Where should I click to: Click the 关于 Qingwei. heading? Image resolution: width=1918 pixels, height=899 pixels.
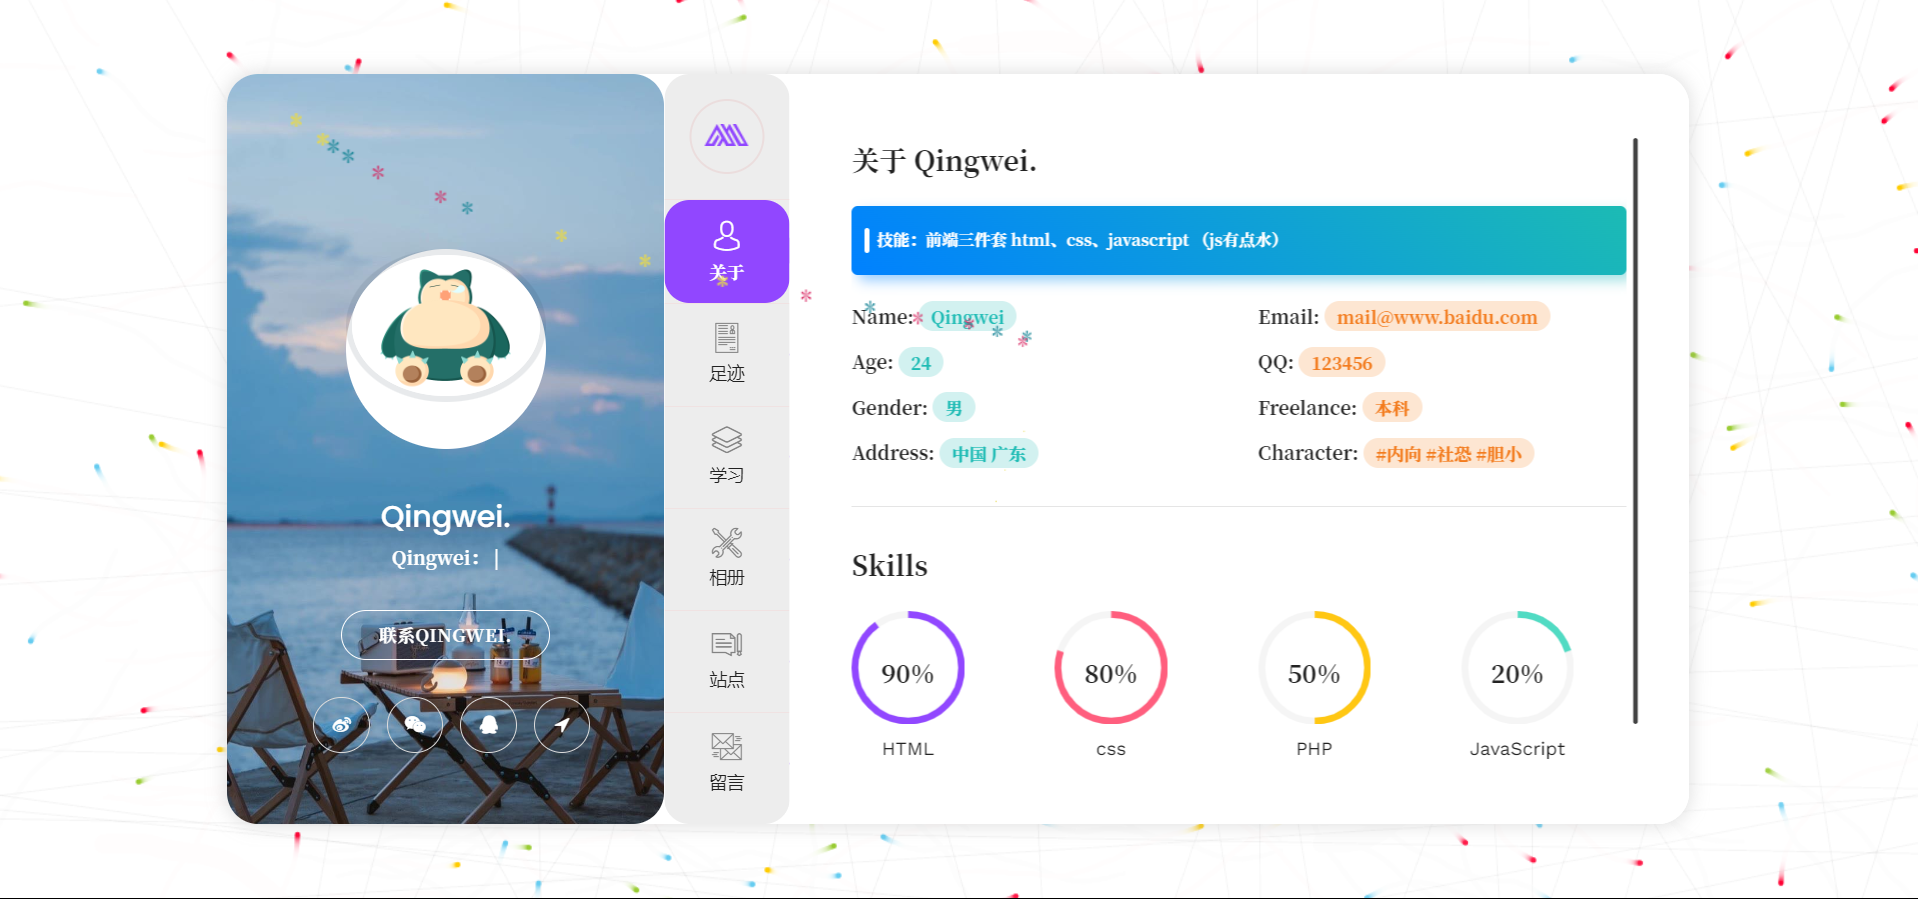click(x=944, y=161)
